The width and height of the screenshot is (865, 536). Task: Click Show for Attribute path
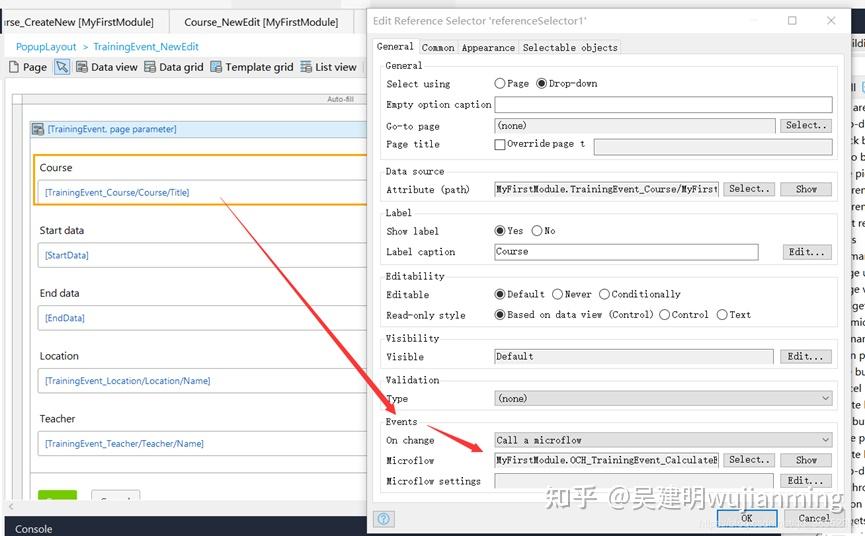[x=806, y=189]
